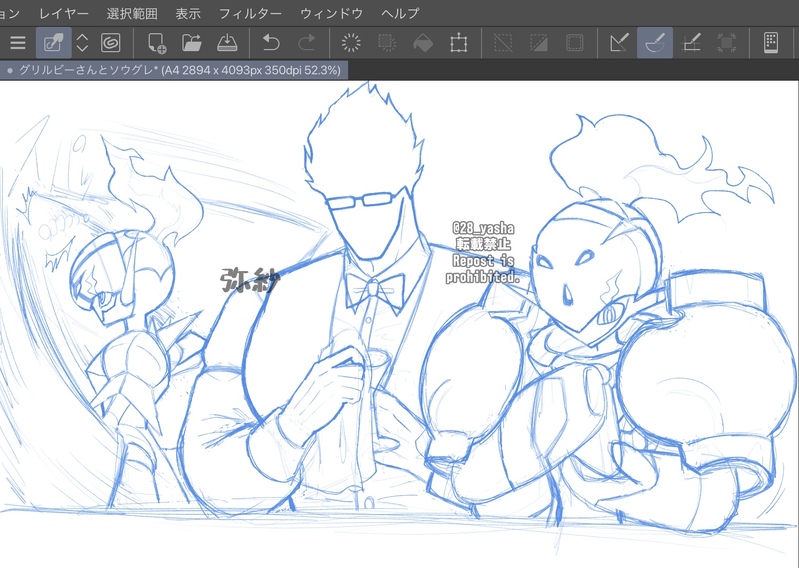The image size is (799, 568).
Task: Open the フィルター menu
Action: [250, 14]
